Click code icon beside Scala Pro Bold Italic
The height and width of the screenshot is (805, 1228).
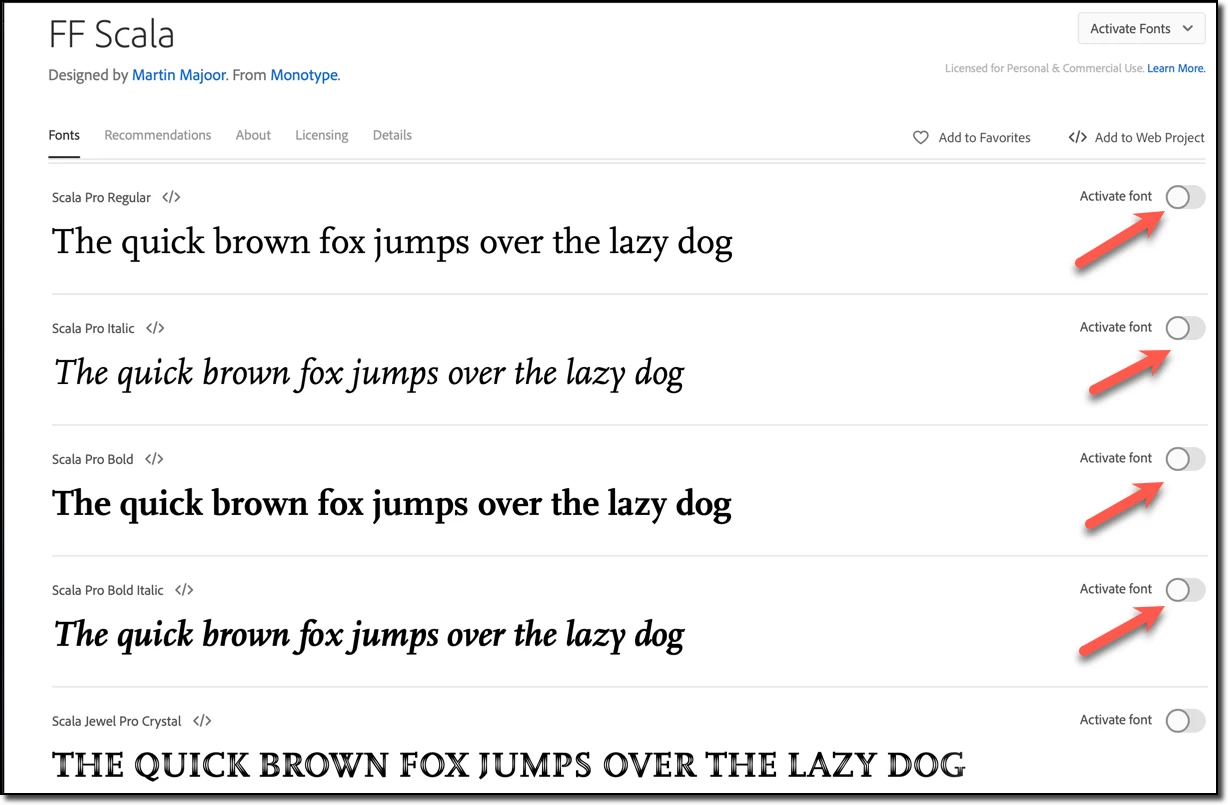[x=184, y=590]
